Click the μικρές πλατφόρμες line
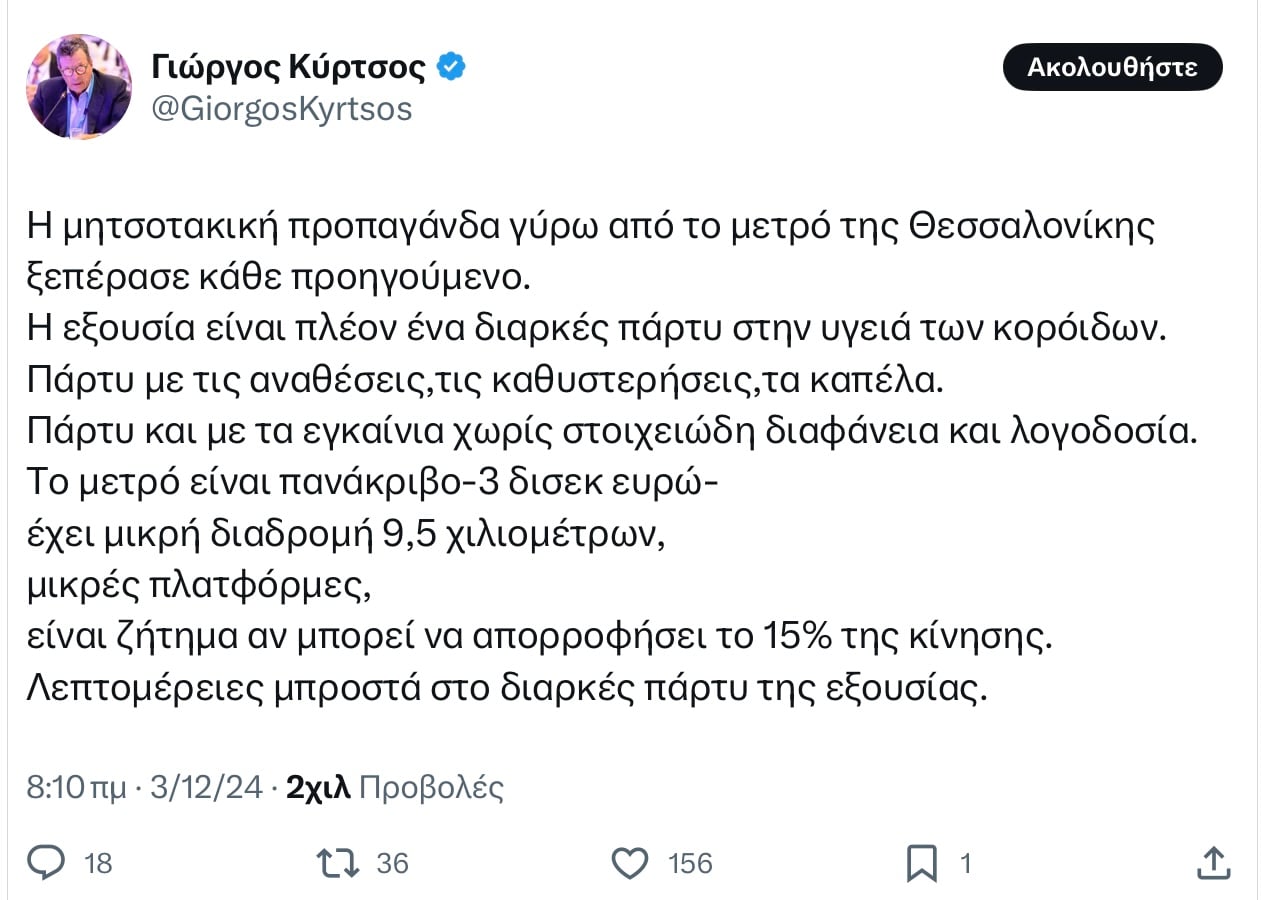The image size is (1261, 900). [x=199, y=586]
